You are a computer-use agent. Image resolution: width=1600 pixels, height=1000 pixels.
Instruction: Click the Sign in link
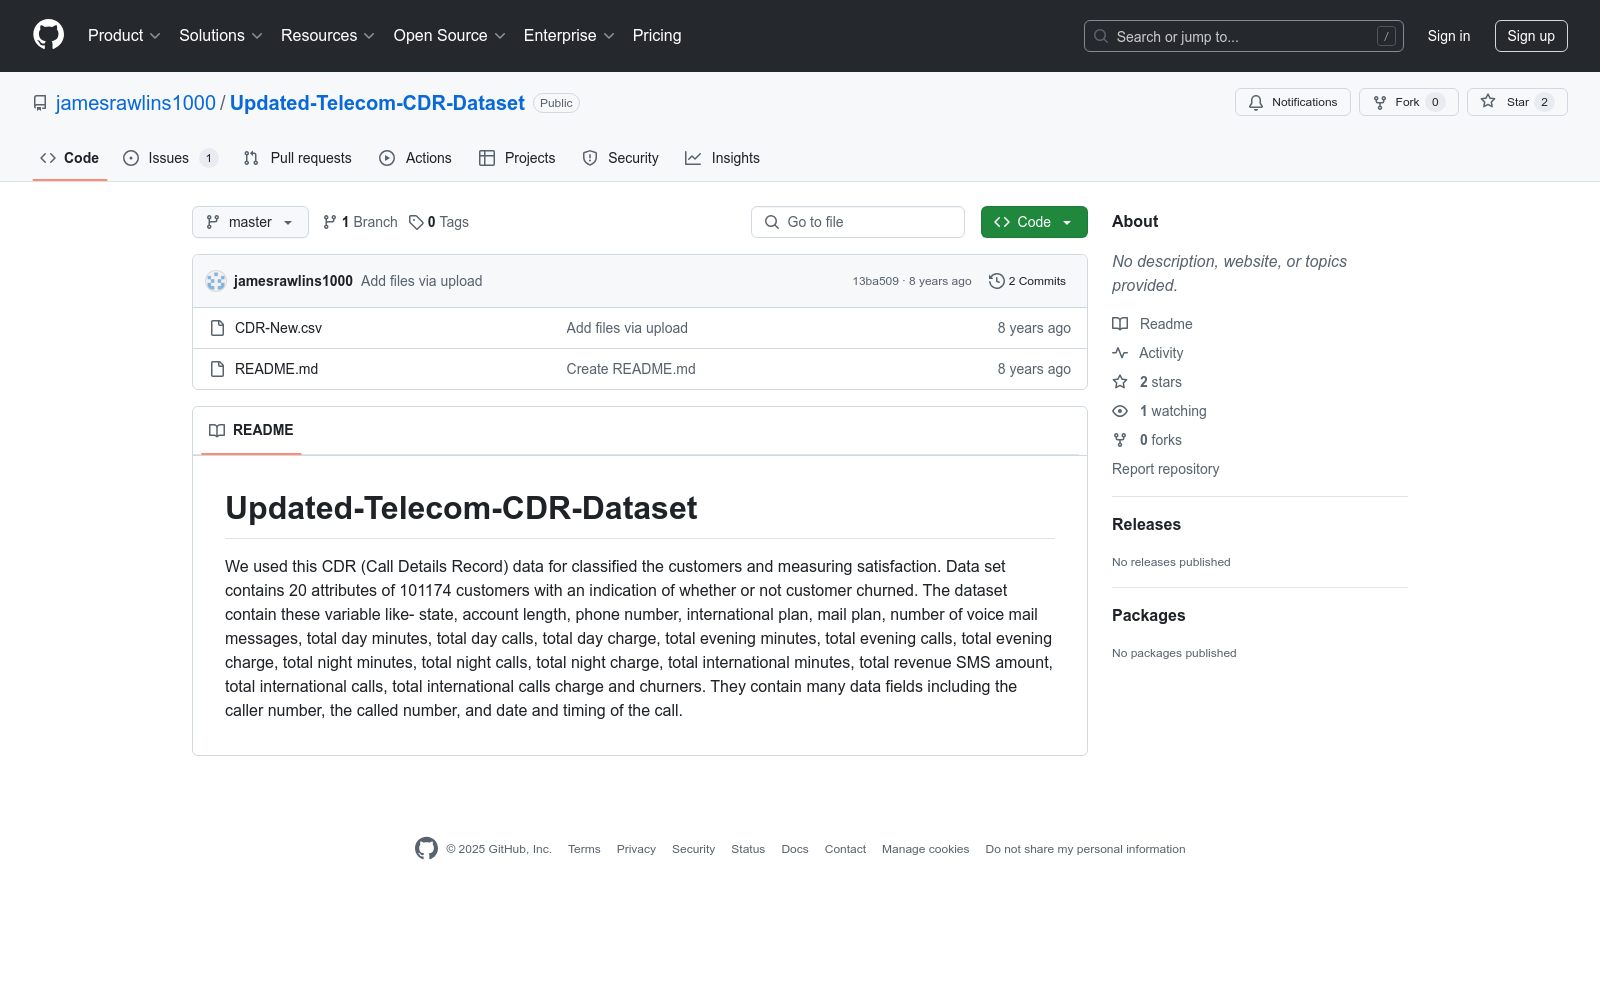(1449, 36)
